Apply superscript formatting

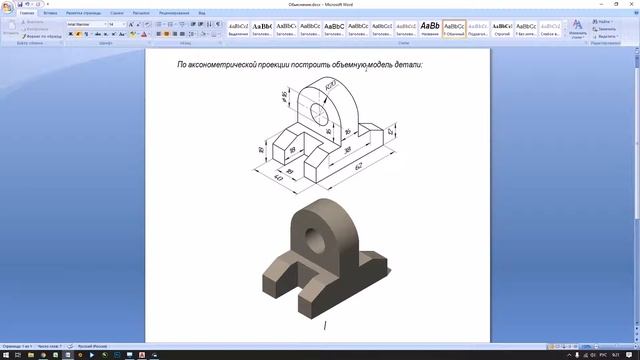113,34
